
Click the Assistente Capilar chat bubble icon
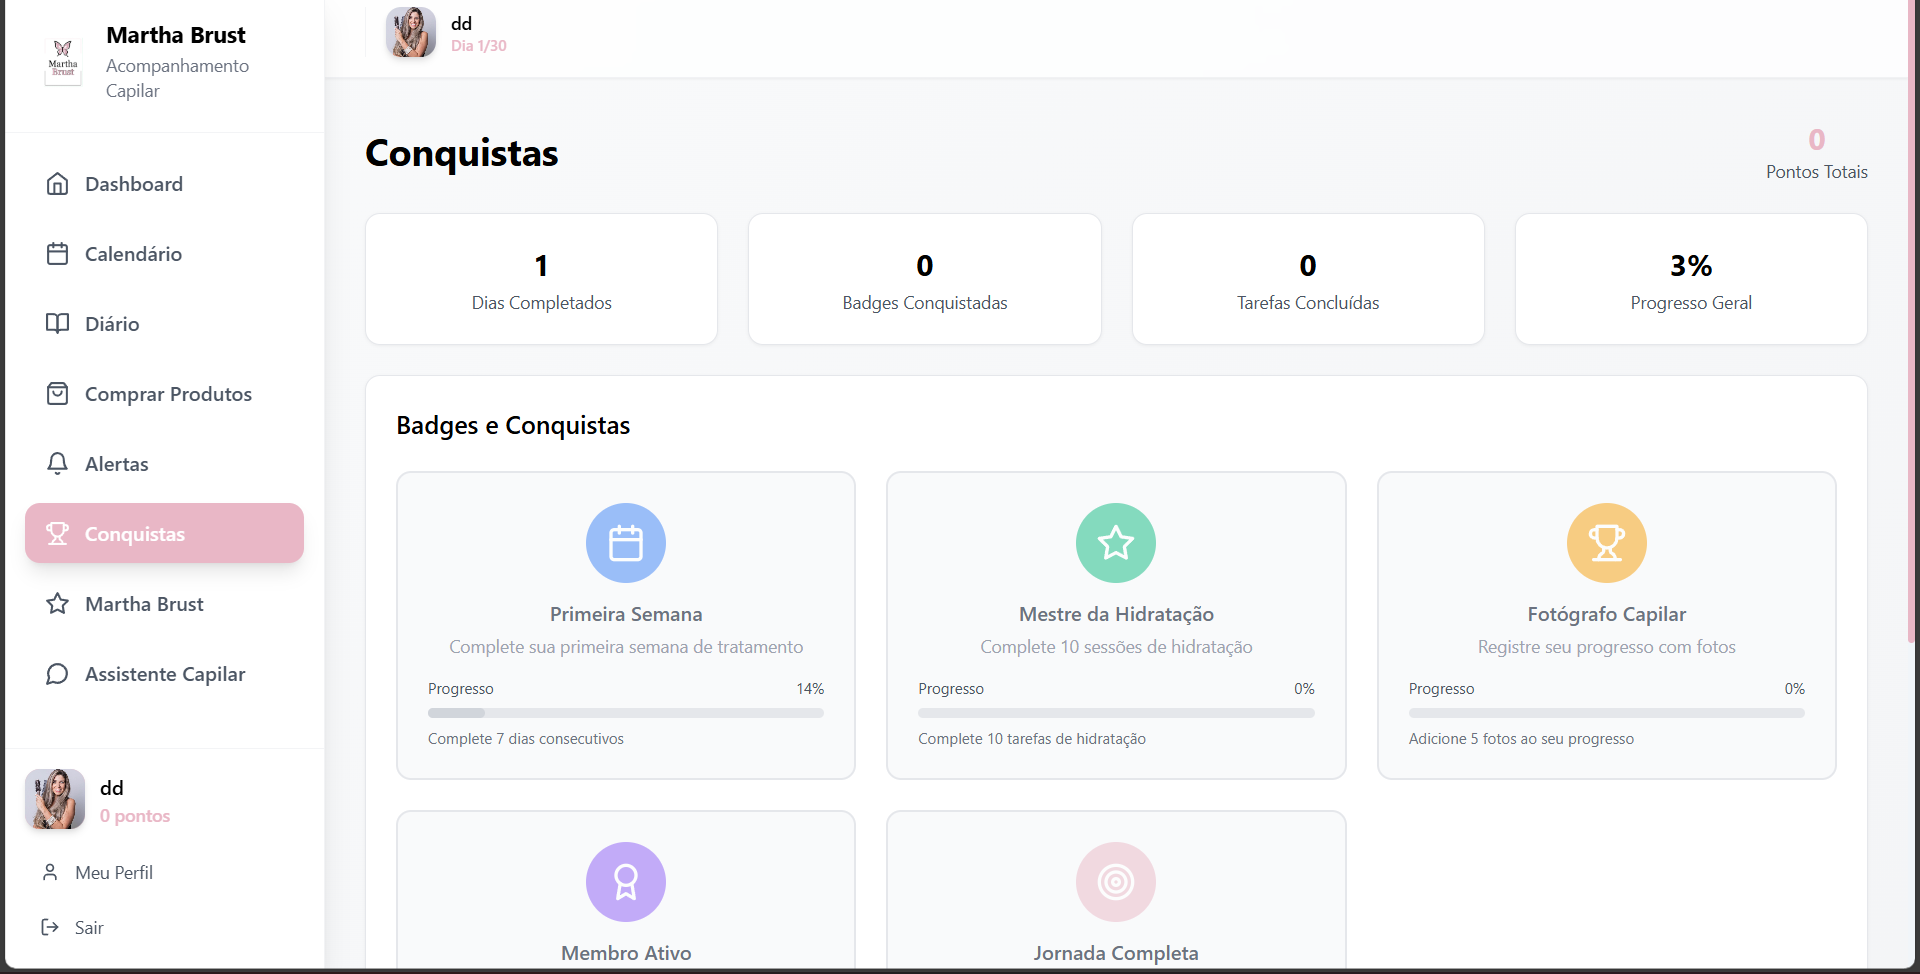[58, 674]
